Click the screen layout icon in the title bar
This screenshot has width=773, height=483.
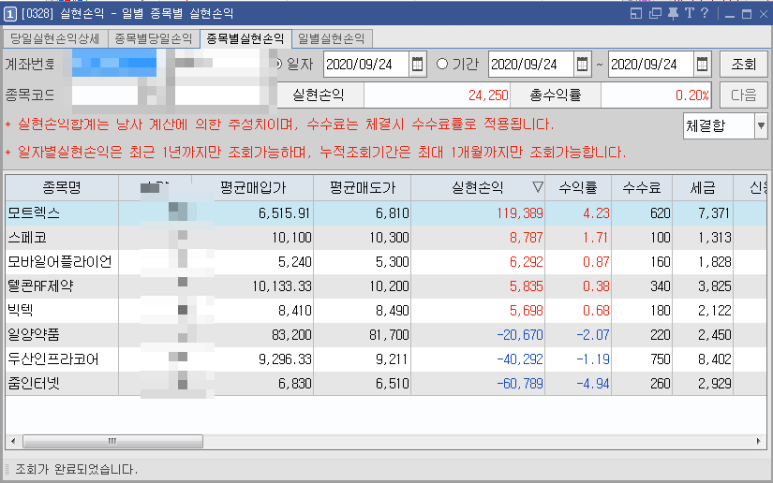(636, 13)
